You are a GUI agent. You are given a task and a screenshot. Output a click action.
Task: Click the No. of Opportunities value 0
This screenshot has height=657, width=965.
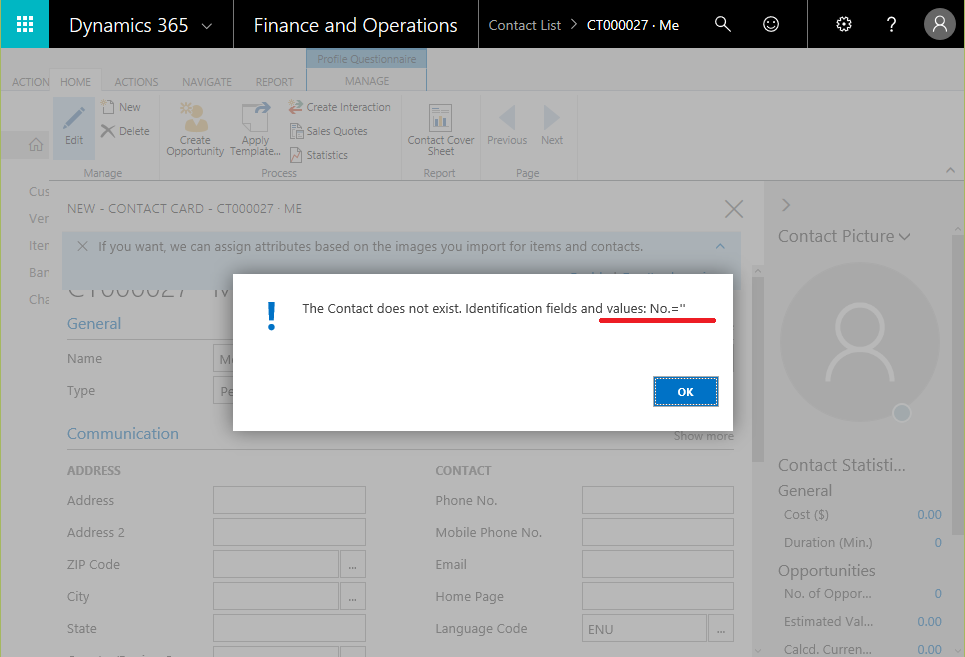coord(938,594)
